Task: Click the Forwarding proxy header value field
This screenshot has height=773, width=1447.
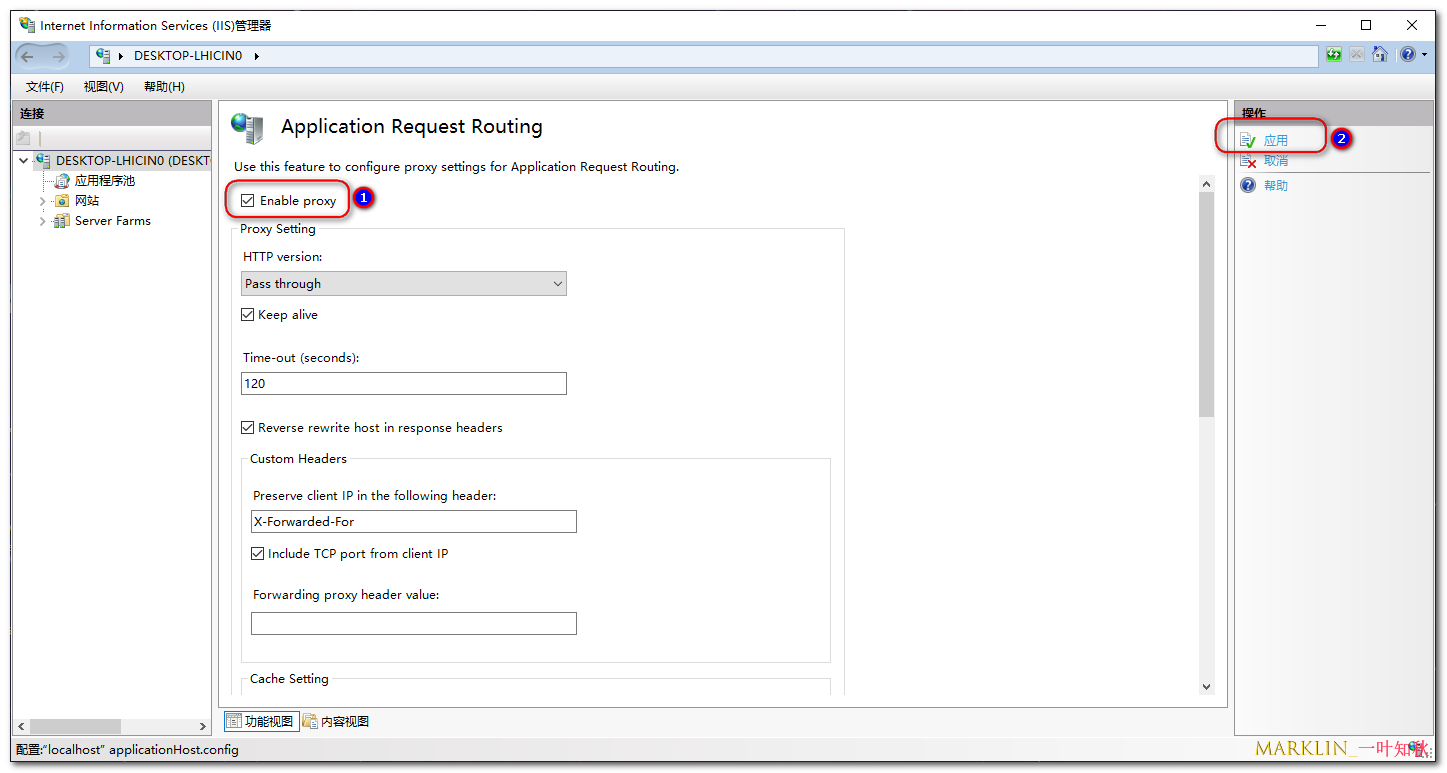Action: pos(414,623)
